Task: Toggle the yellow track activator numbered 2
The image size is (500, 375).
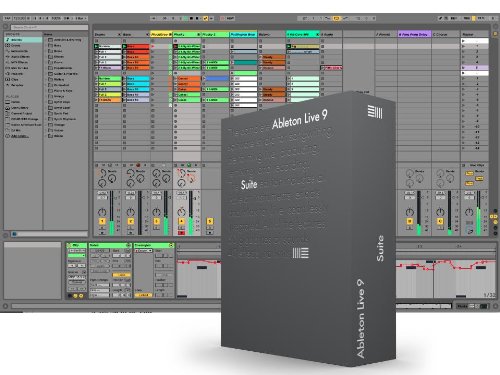Action: pos(130,221)
